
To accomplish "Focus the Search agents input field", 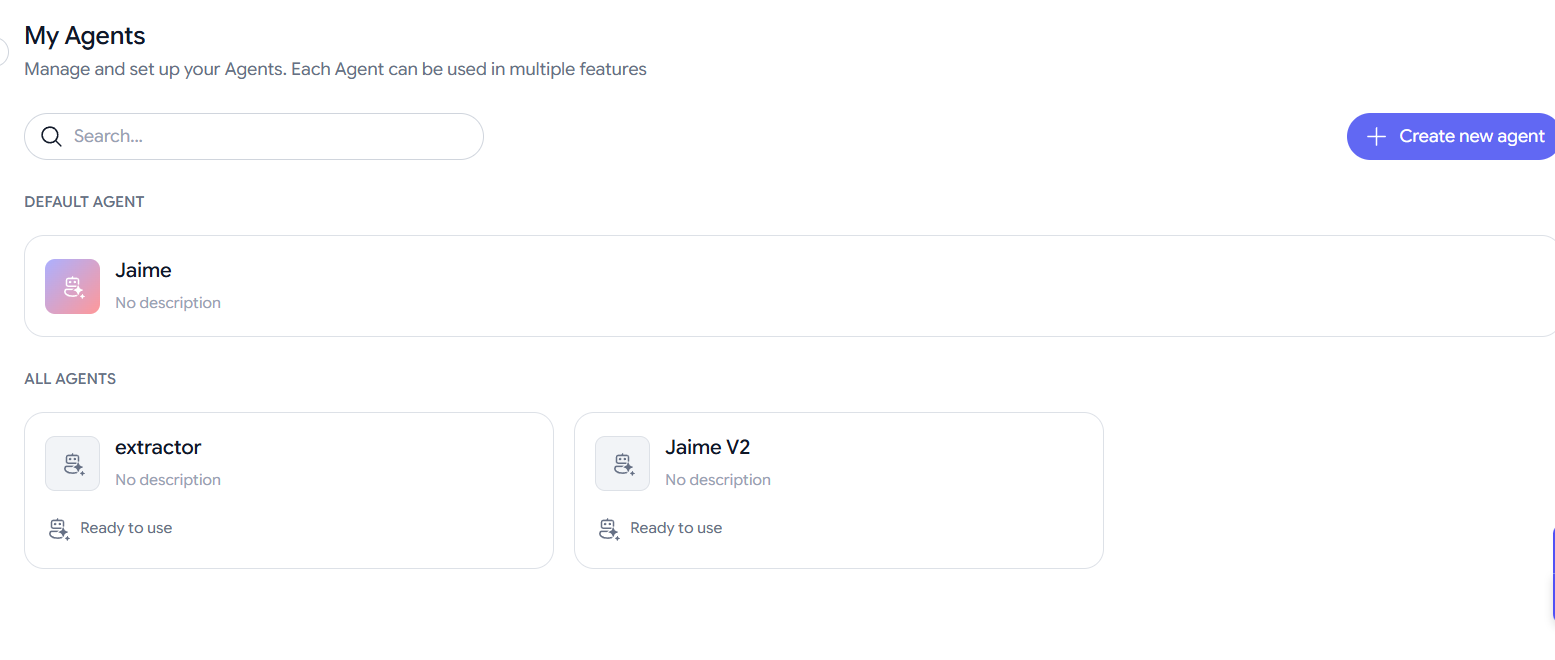I will (254, 136).
